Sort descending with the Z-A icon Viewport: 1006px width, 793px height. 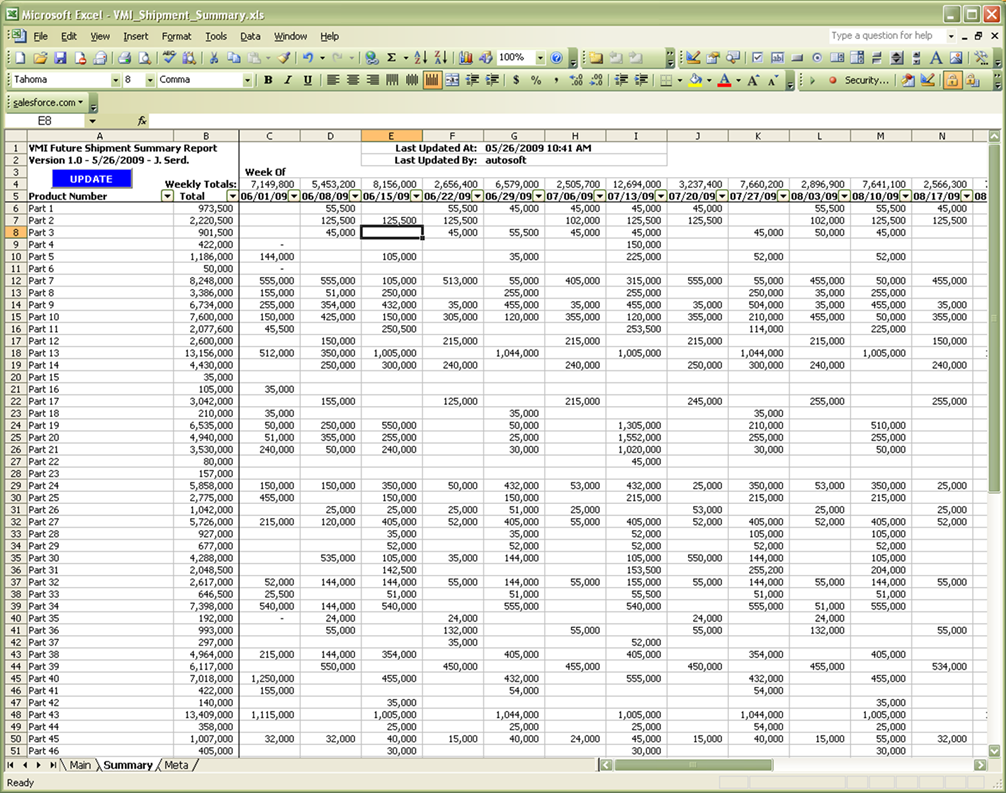(440, 58)
